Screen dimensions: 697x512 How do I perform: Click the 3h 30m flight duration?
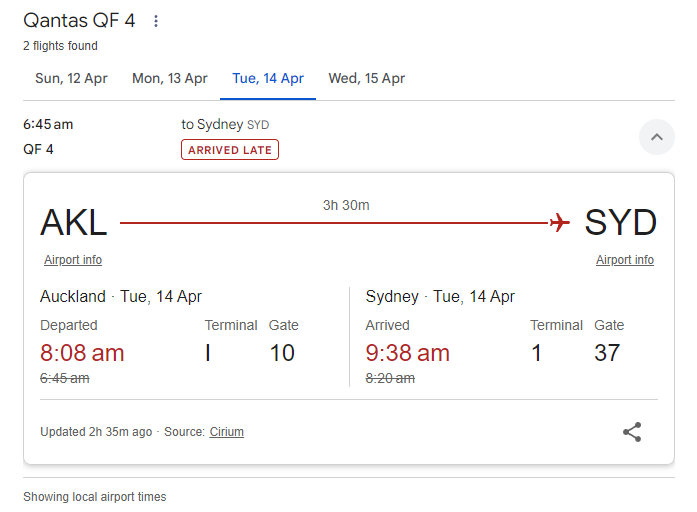(x=346, y=206)
